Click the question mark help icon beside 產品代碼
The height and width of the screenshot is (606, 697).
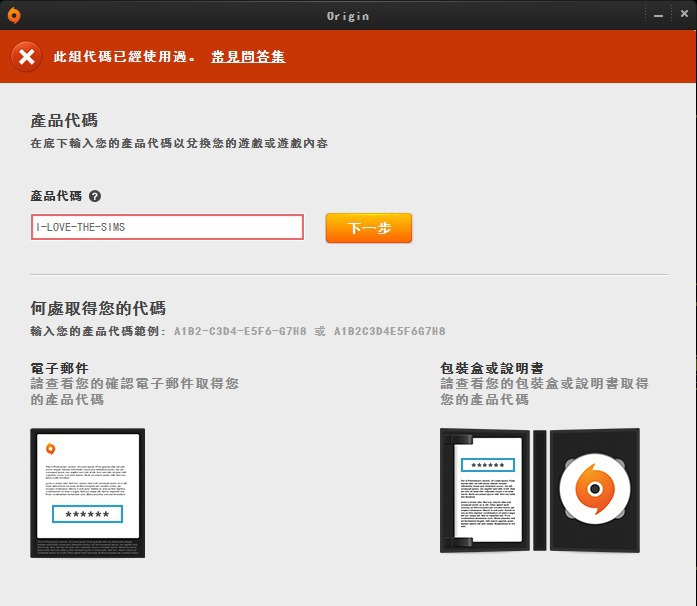pyautogui.click(x=95, y=196)
